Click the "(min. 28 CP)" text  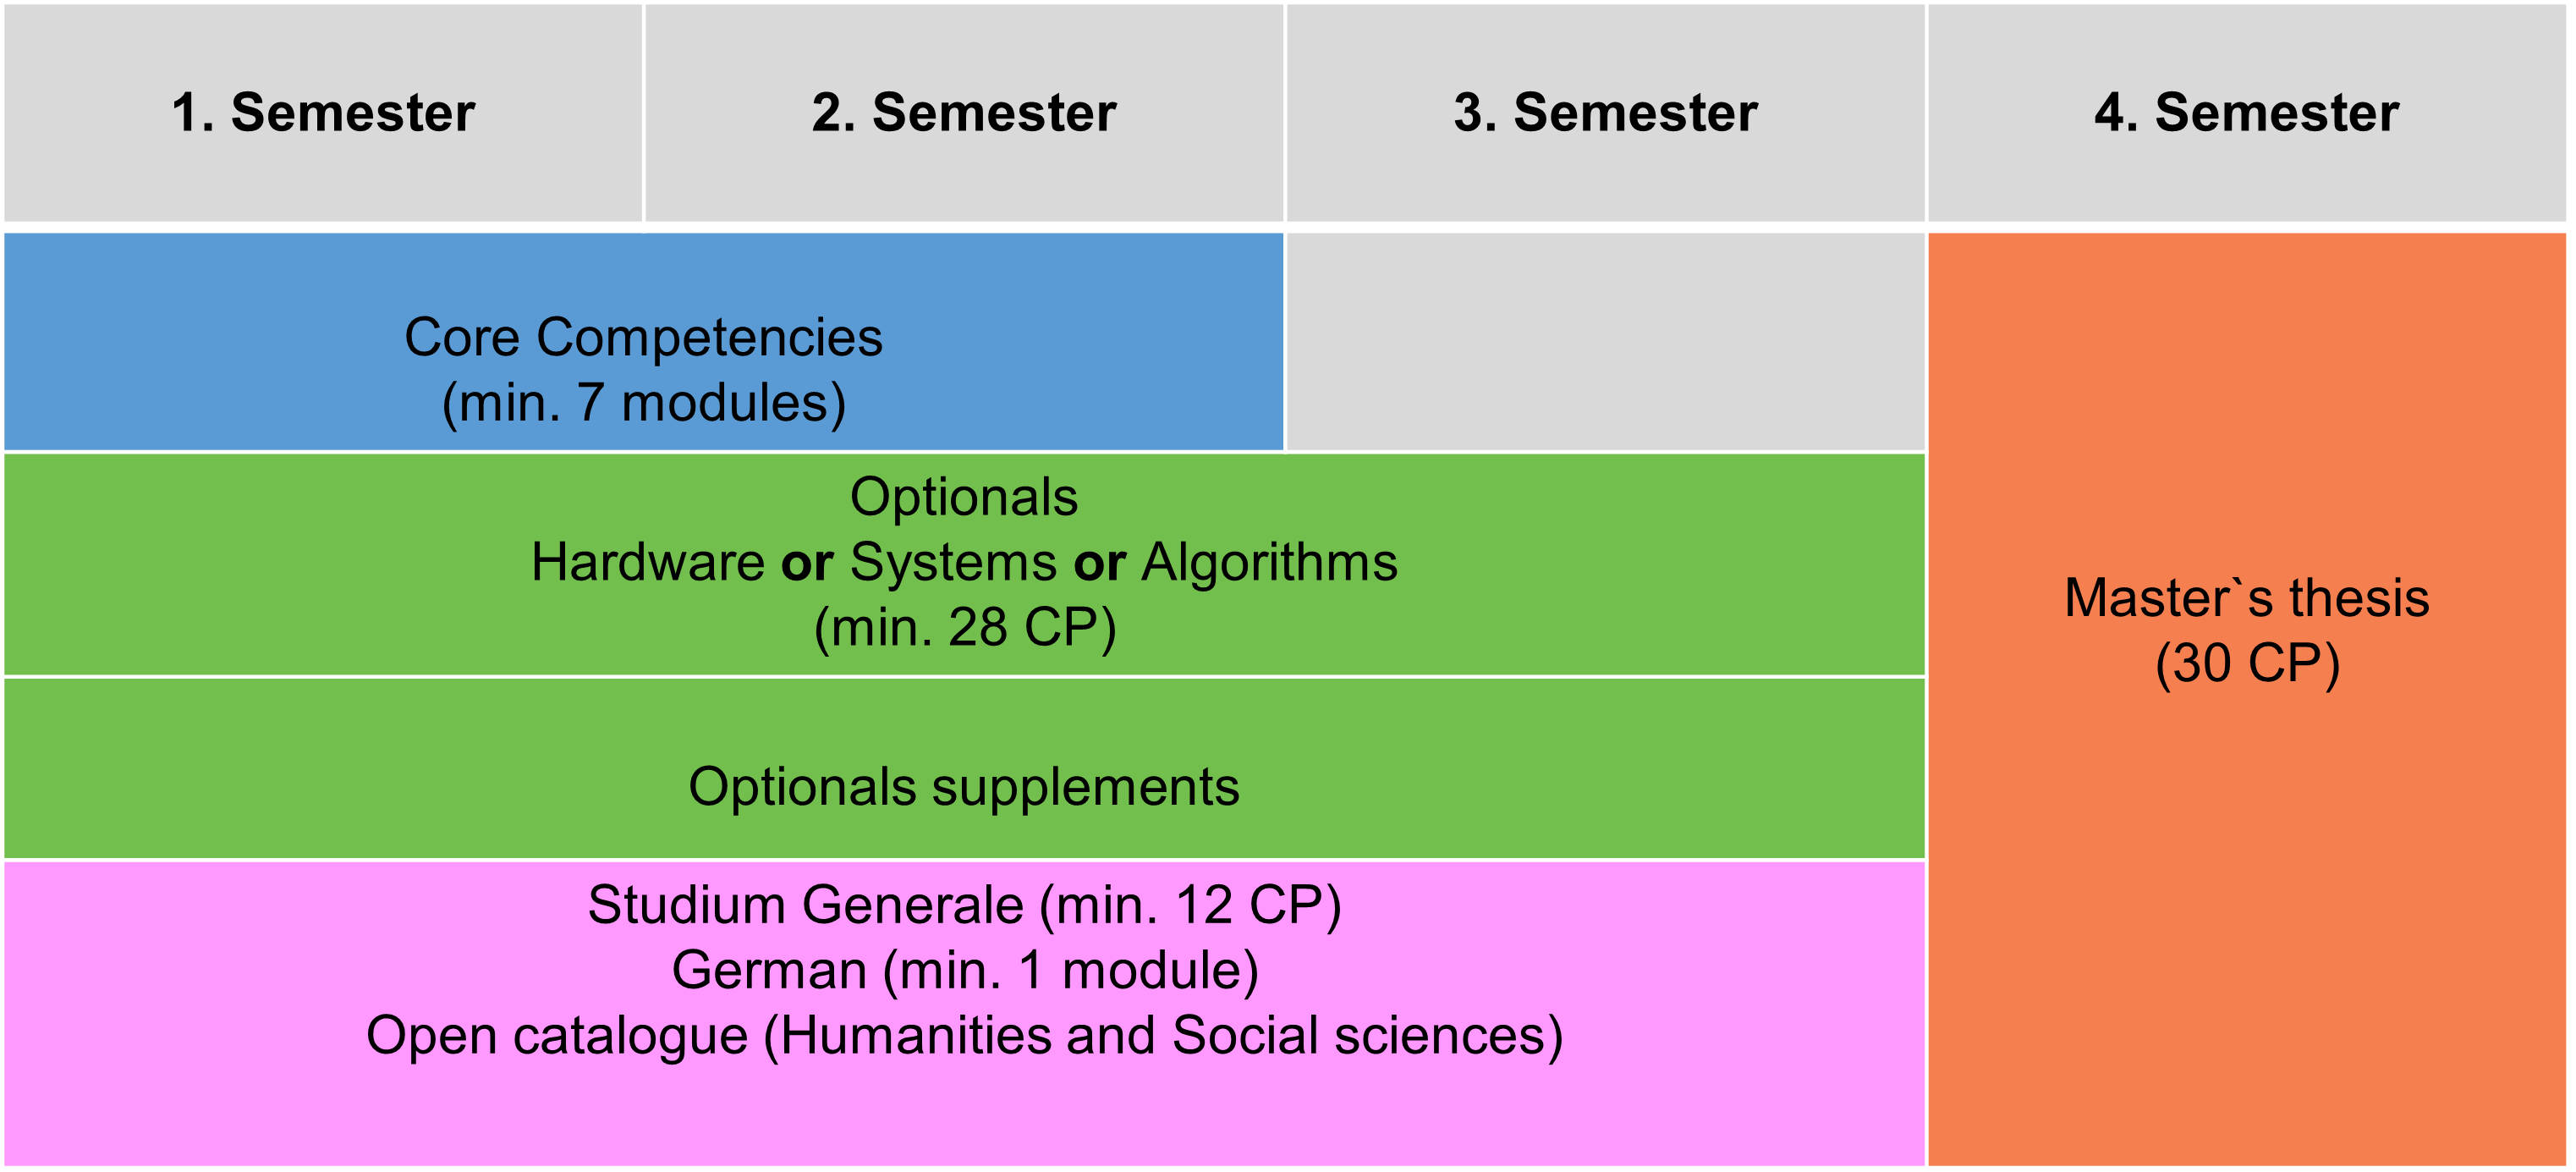click(x=964, y=628)
